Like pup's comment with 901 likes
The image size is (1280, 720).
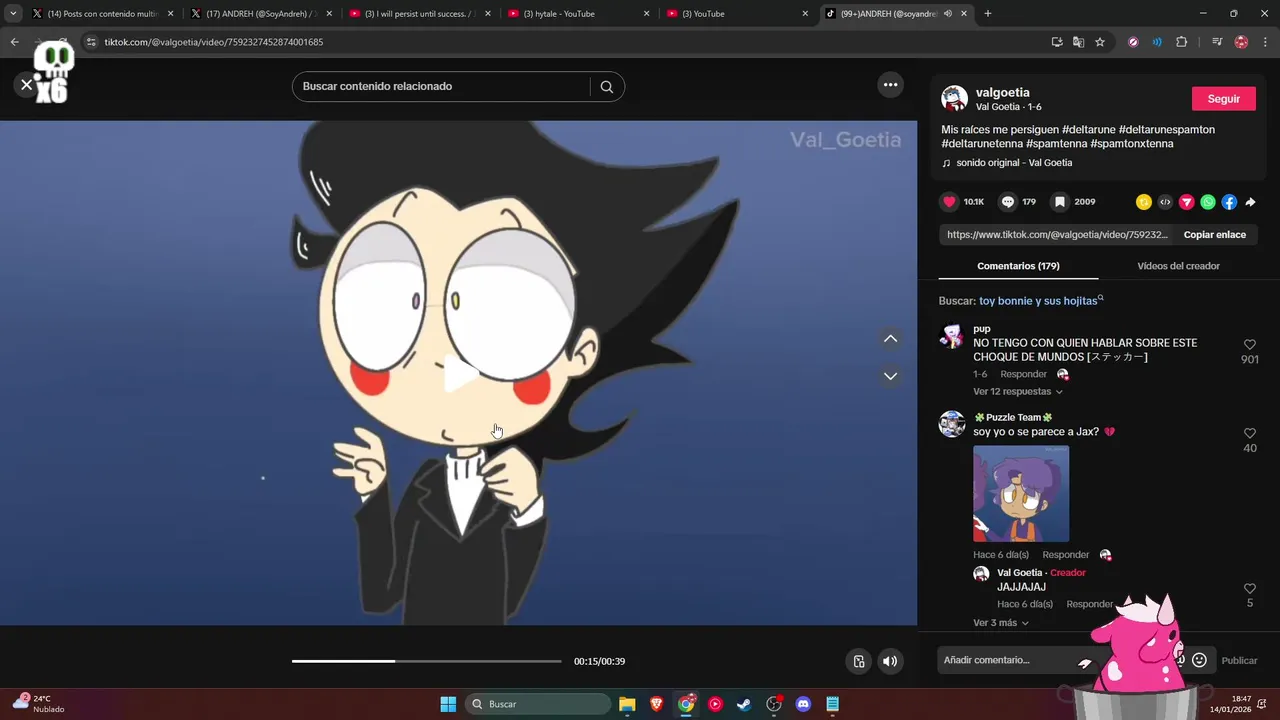pyautogui.click(x=1249, y=345)
